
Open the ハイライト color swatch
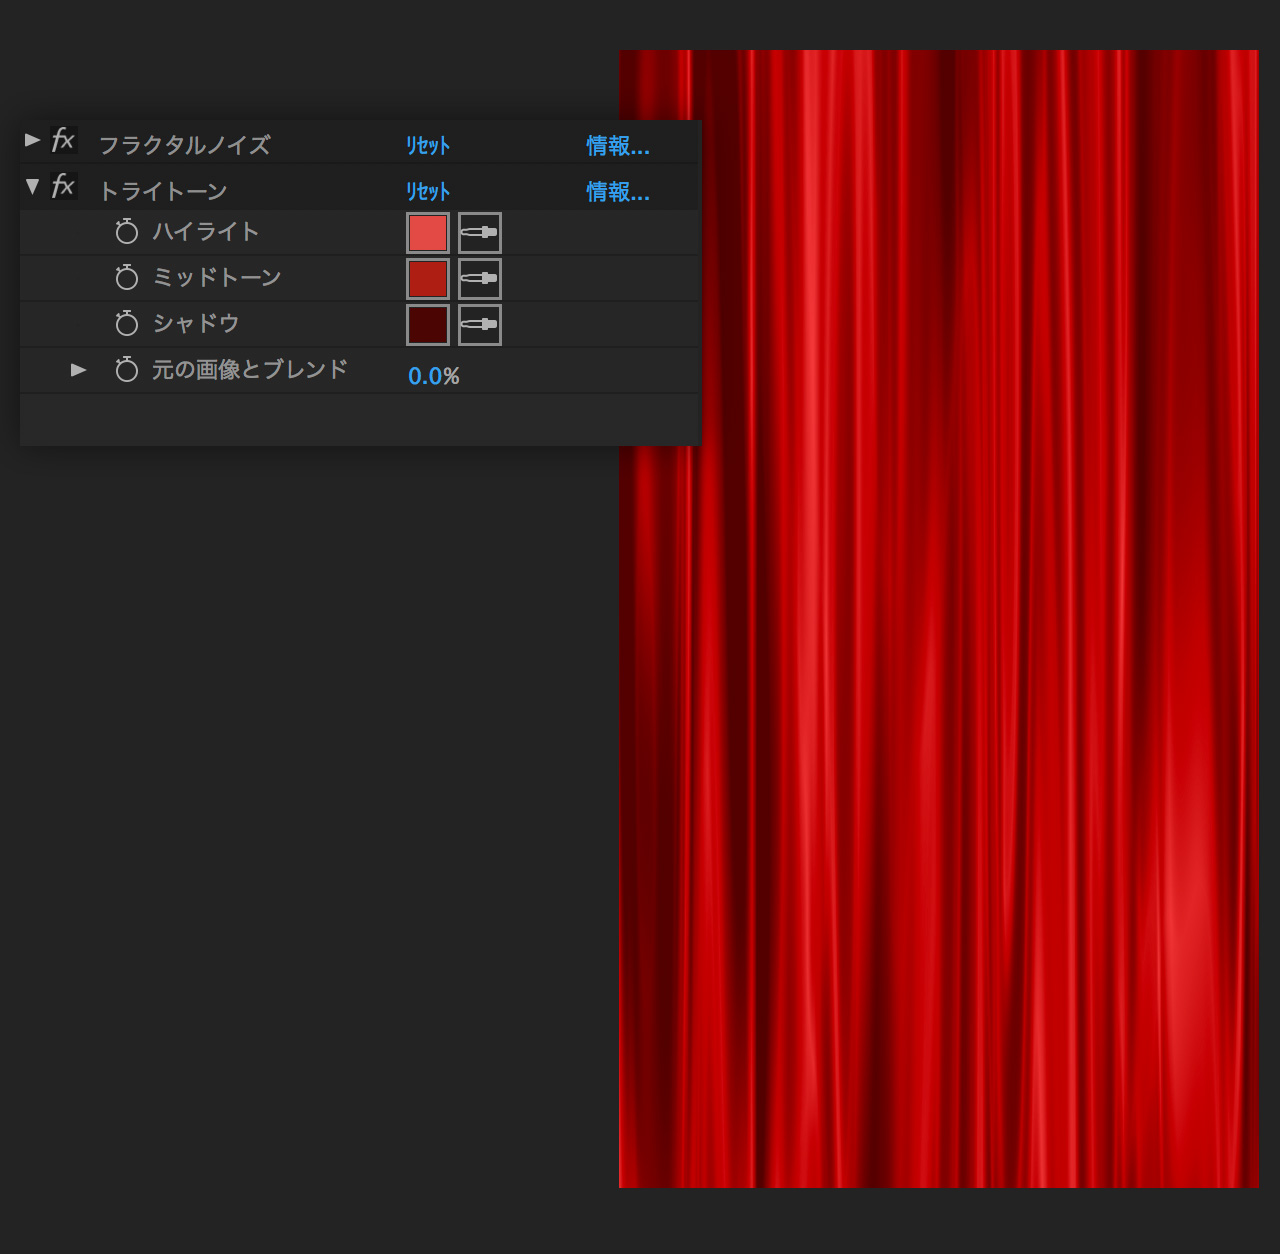coord(428,233)
